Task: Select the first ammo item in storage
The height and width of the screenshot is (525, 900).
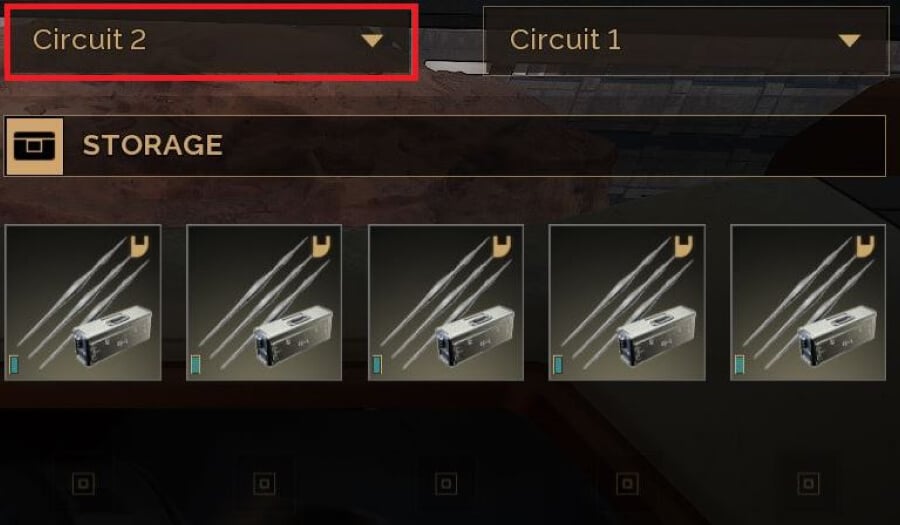Action: click(x=83, y=302)
